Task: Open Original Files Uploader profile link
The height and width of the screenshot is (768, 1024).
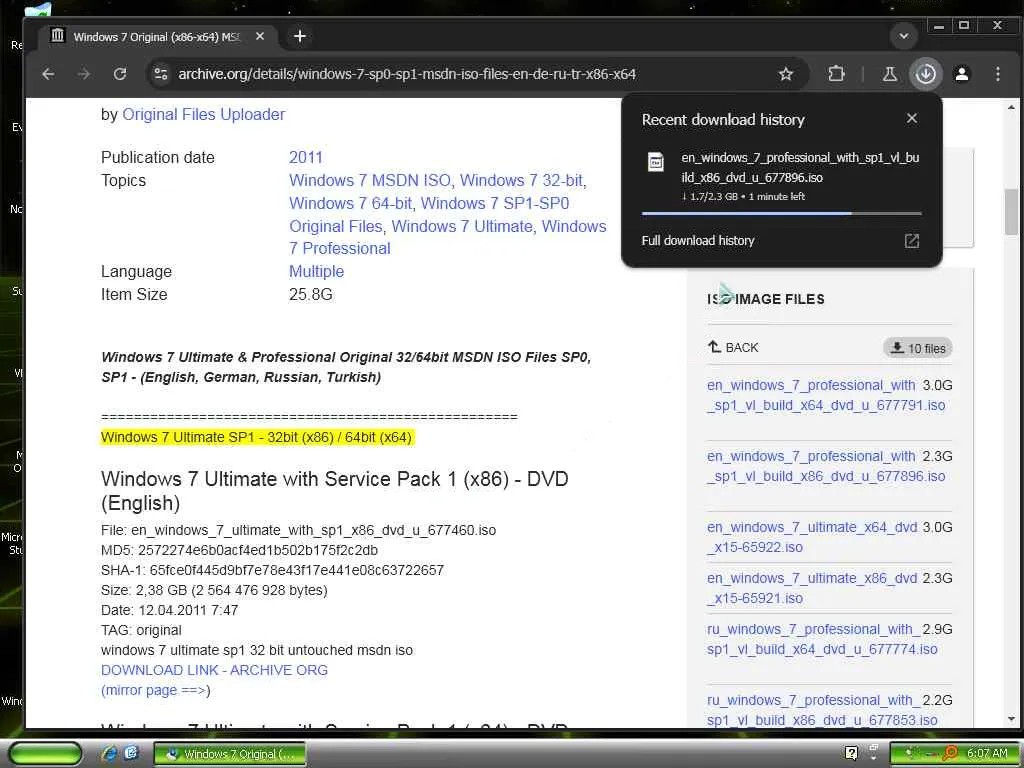Action: coord(204,114)
